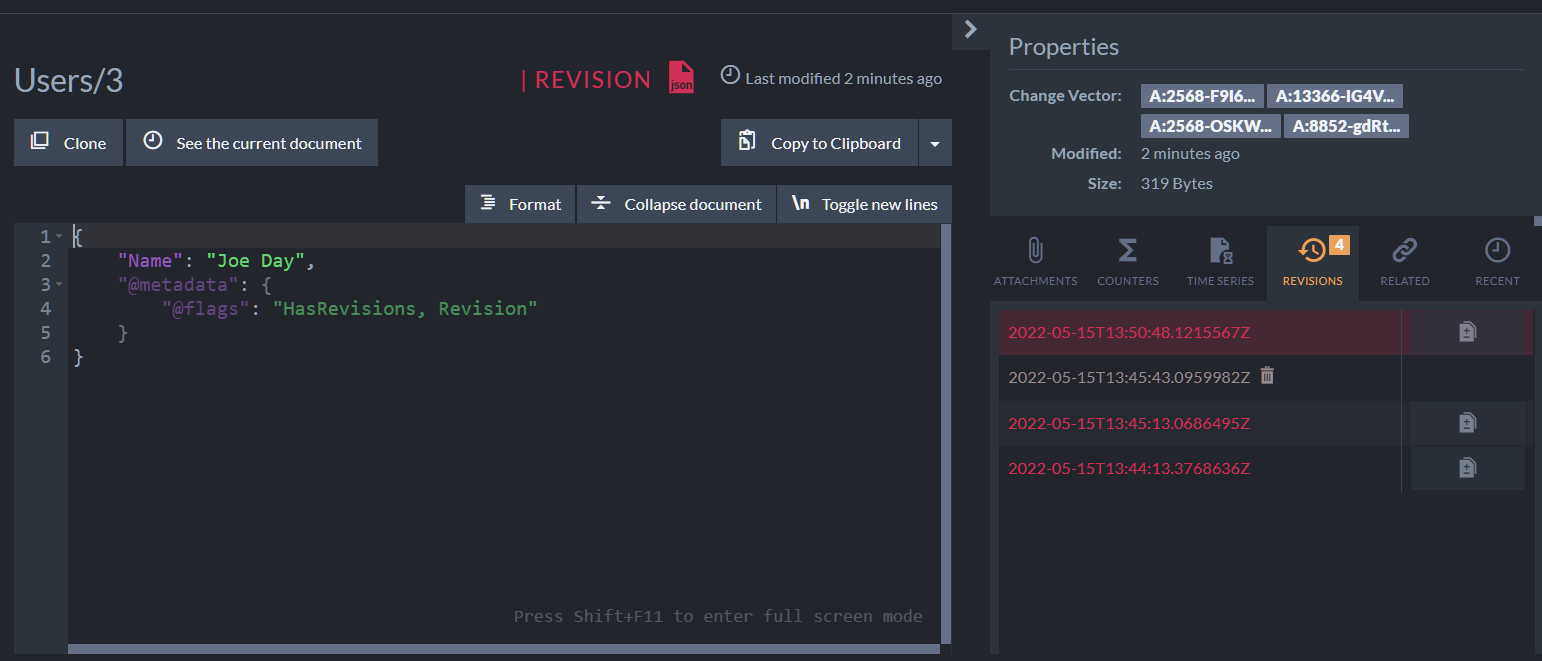Switch to Time Series tab
The width and height of the screenshot is (1542, 661).
coord(1220,262)
